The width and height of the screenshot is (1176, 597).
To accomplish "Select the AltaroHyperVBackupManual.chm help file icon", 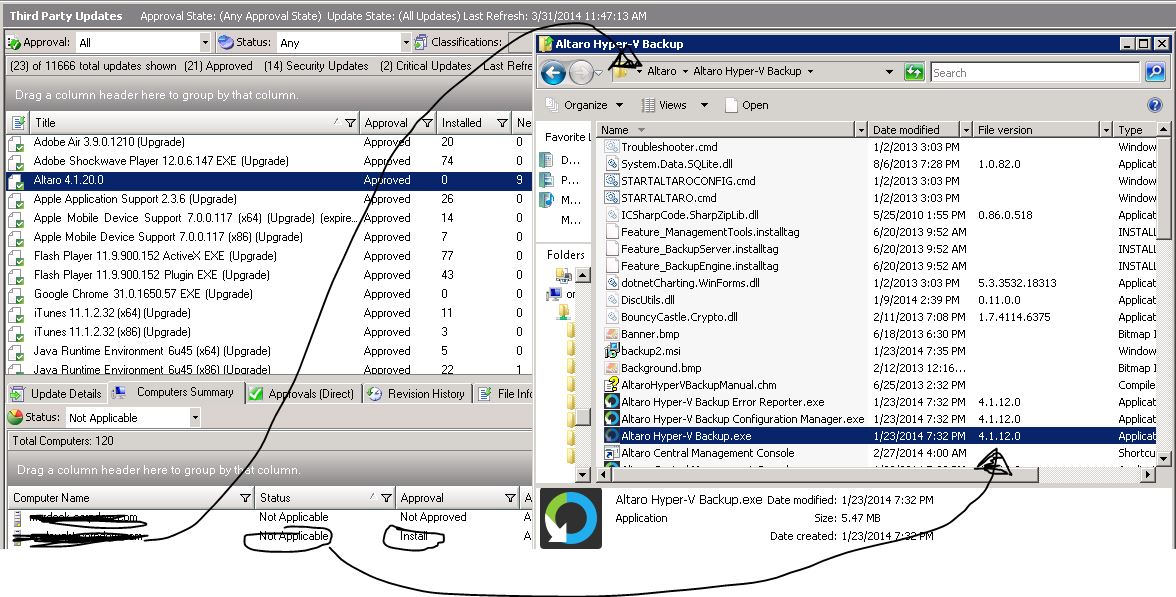I will [x=611, y=385].
